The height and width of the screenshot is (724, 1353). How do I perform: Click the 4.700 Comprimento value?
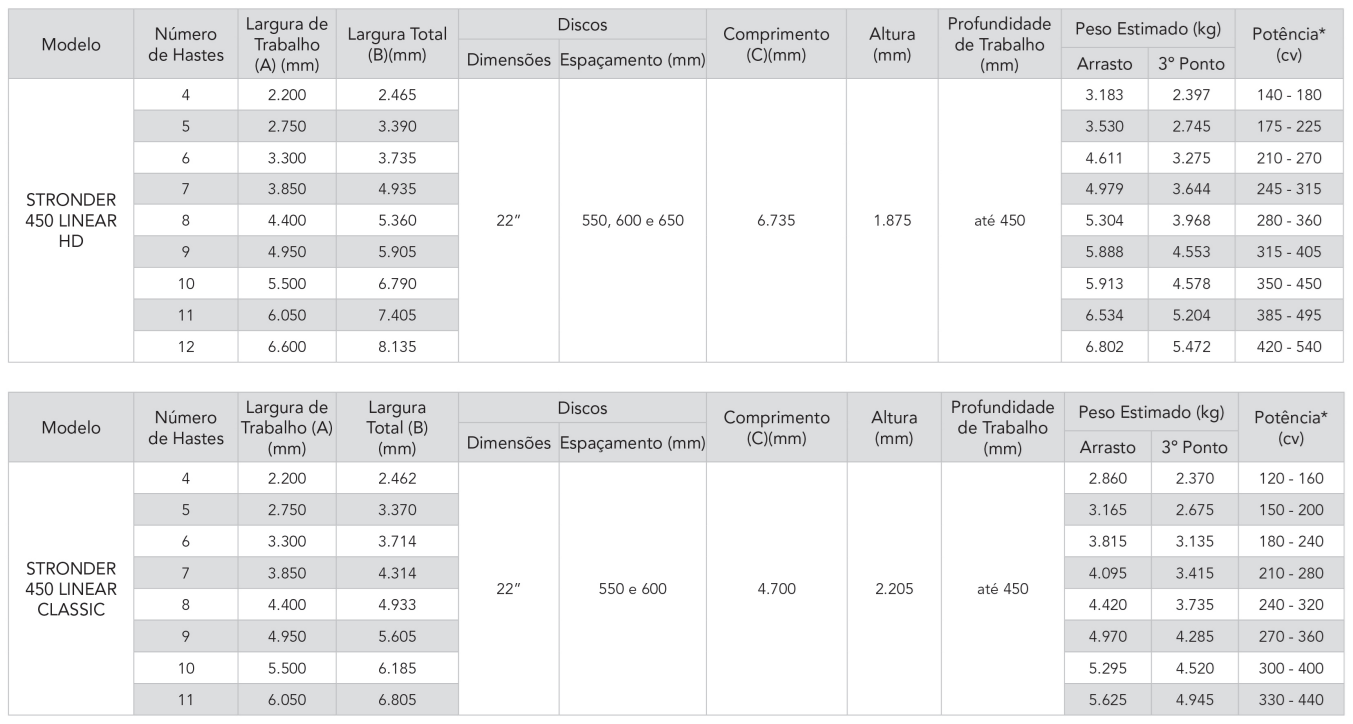(776, 589)
